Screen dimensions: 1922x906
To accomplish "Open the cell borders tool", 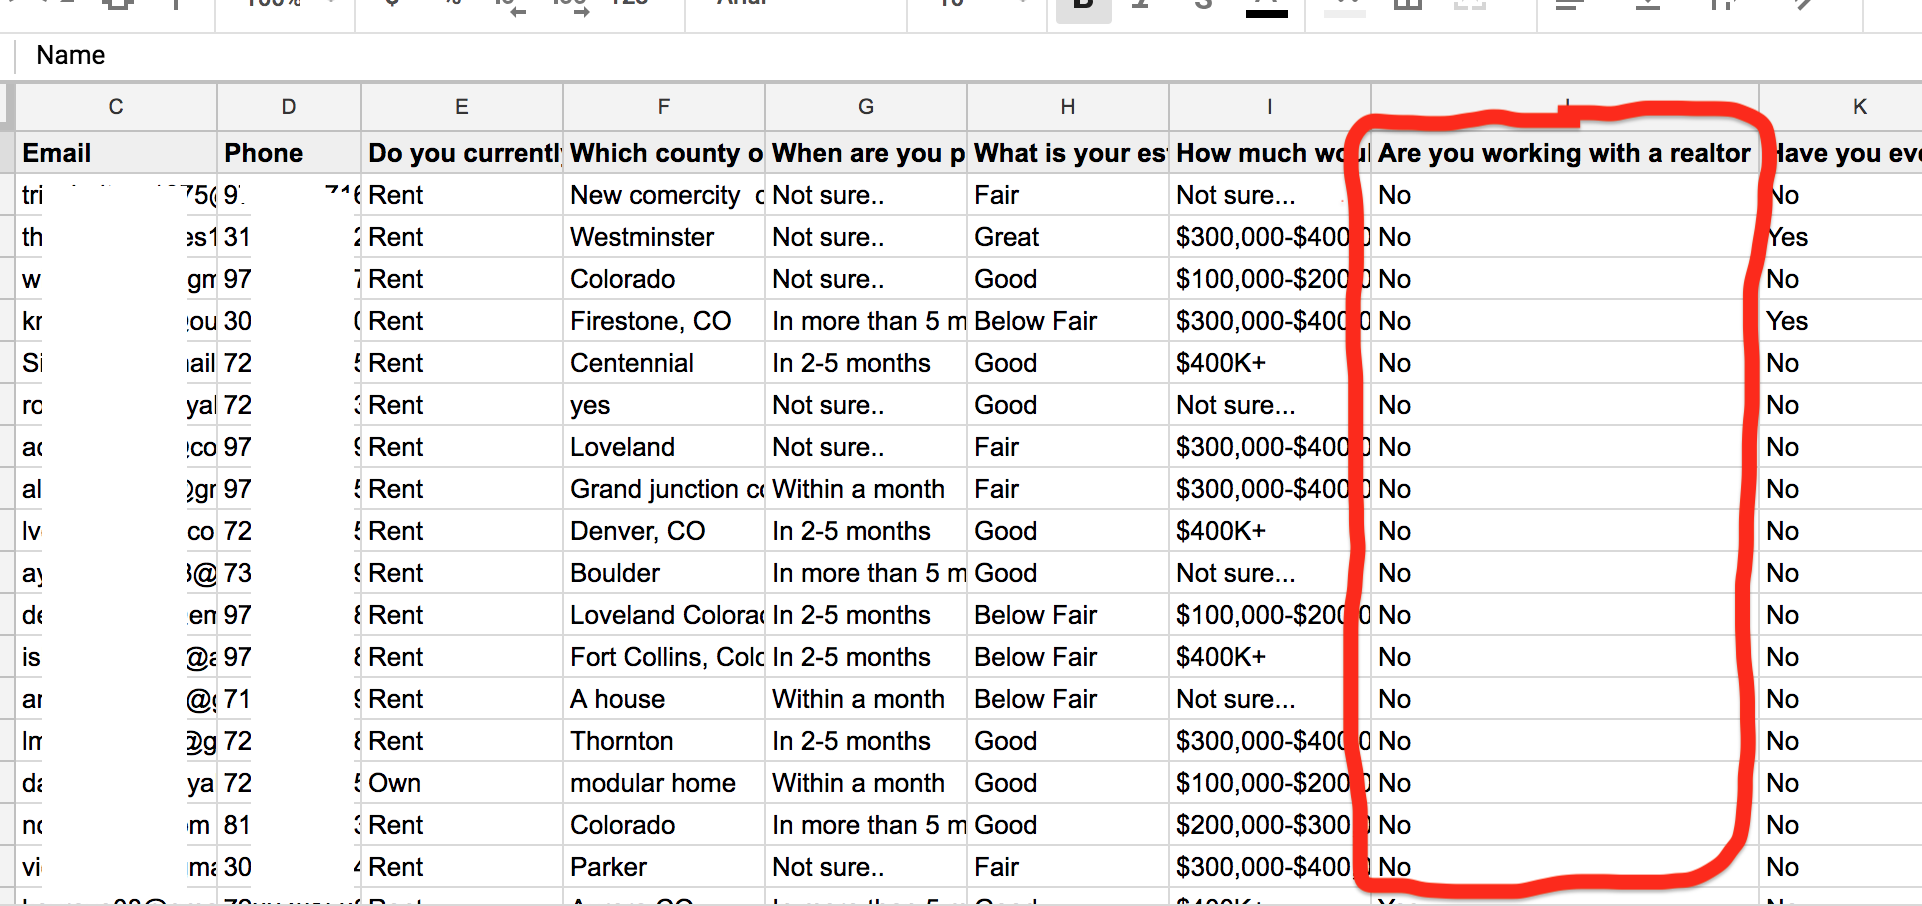I will pos(1408,6).
